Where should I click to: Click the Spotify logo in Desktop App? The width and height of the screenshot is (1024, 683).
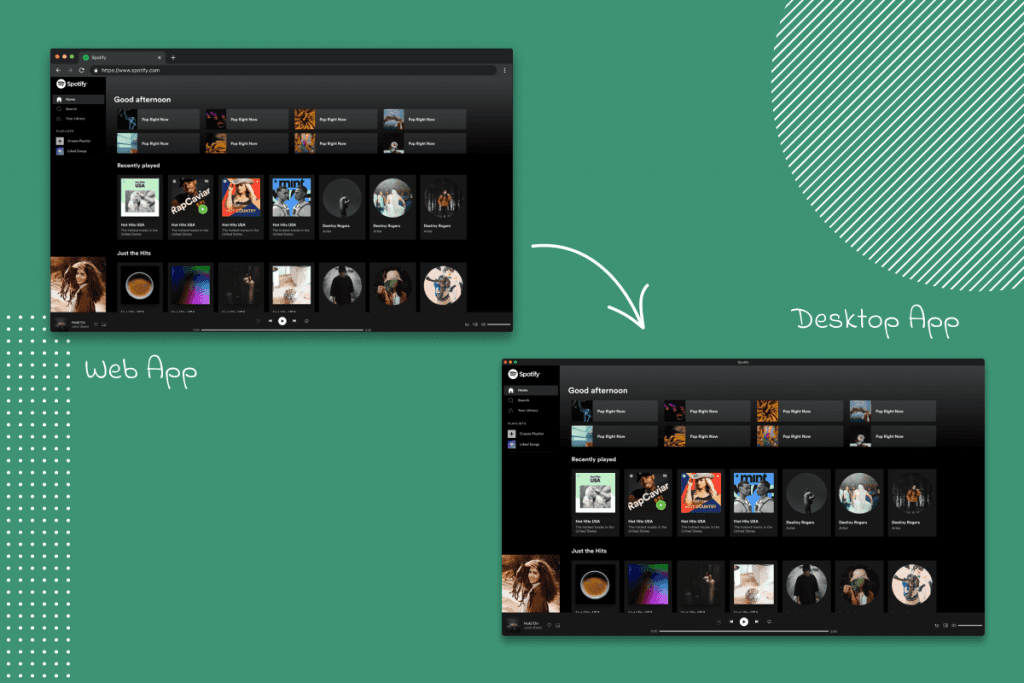tap(524, 374)
